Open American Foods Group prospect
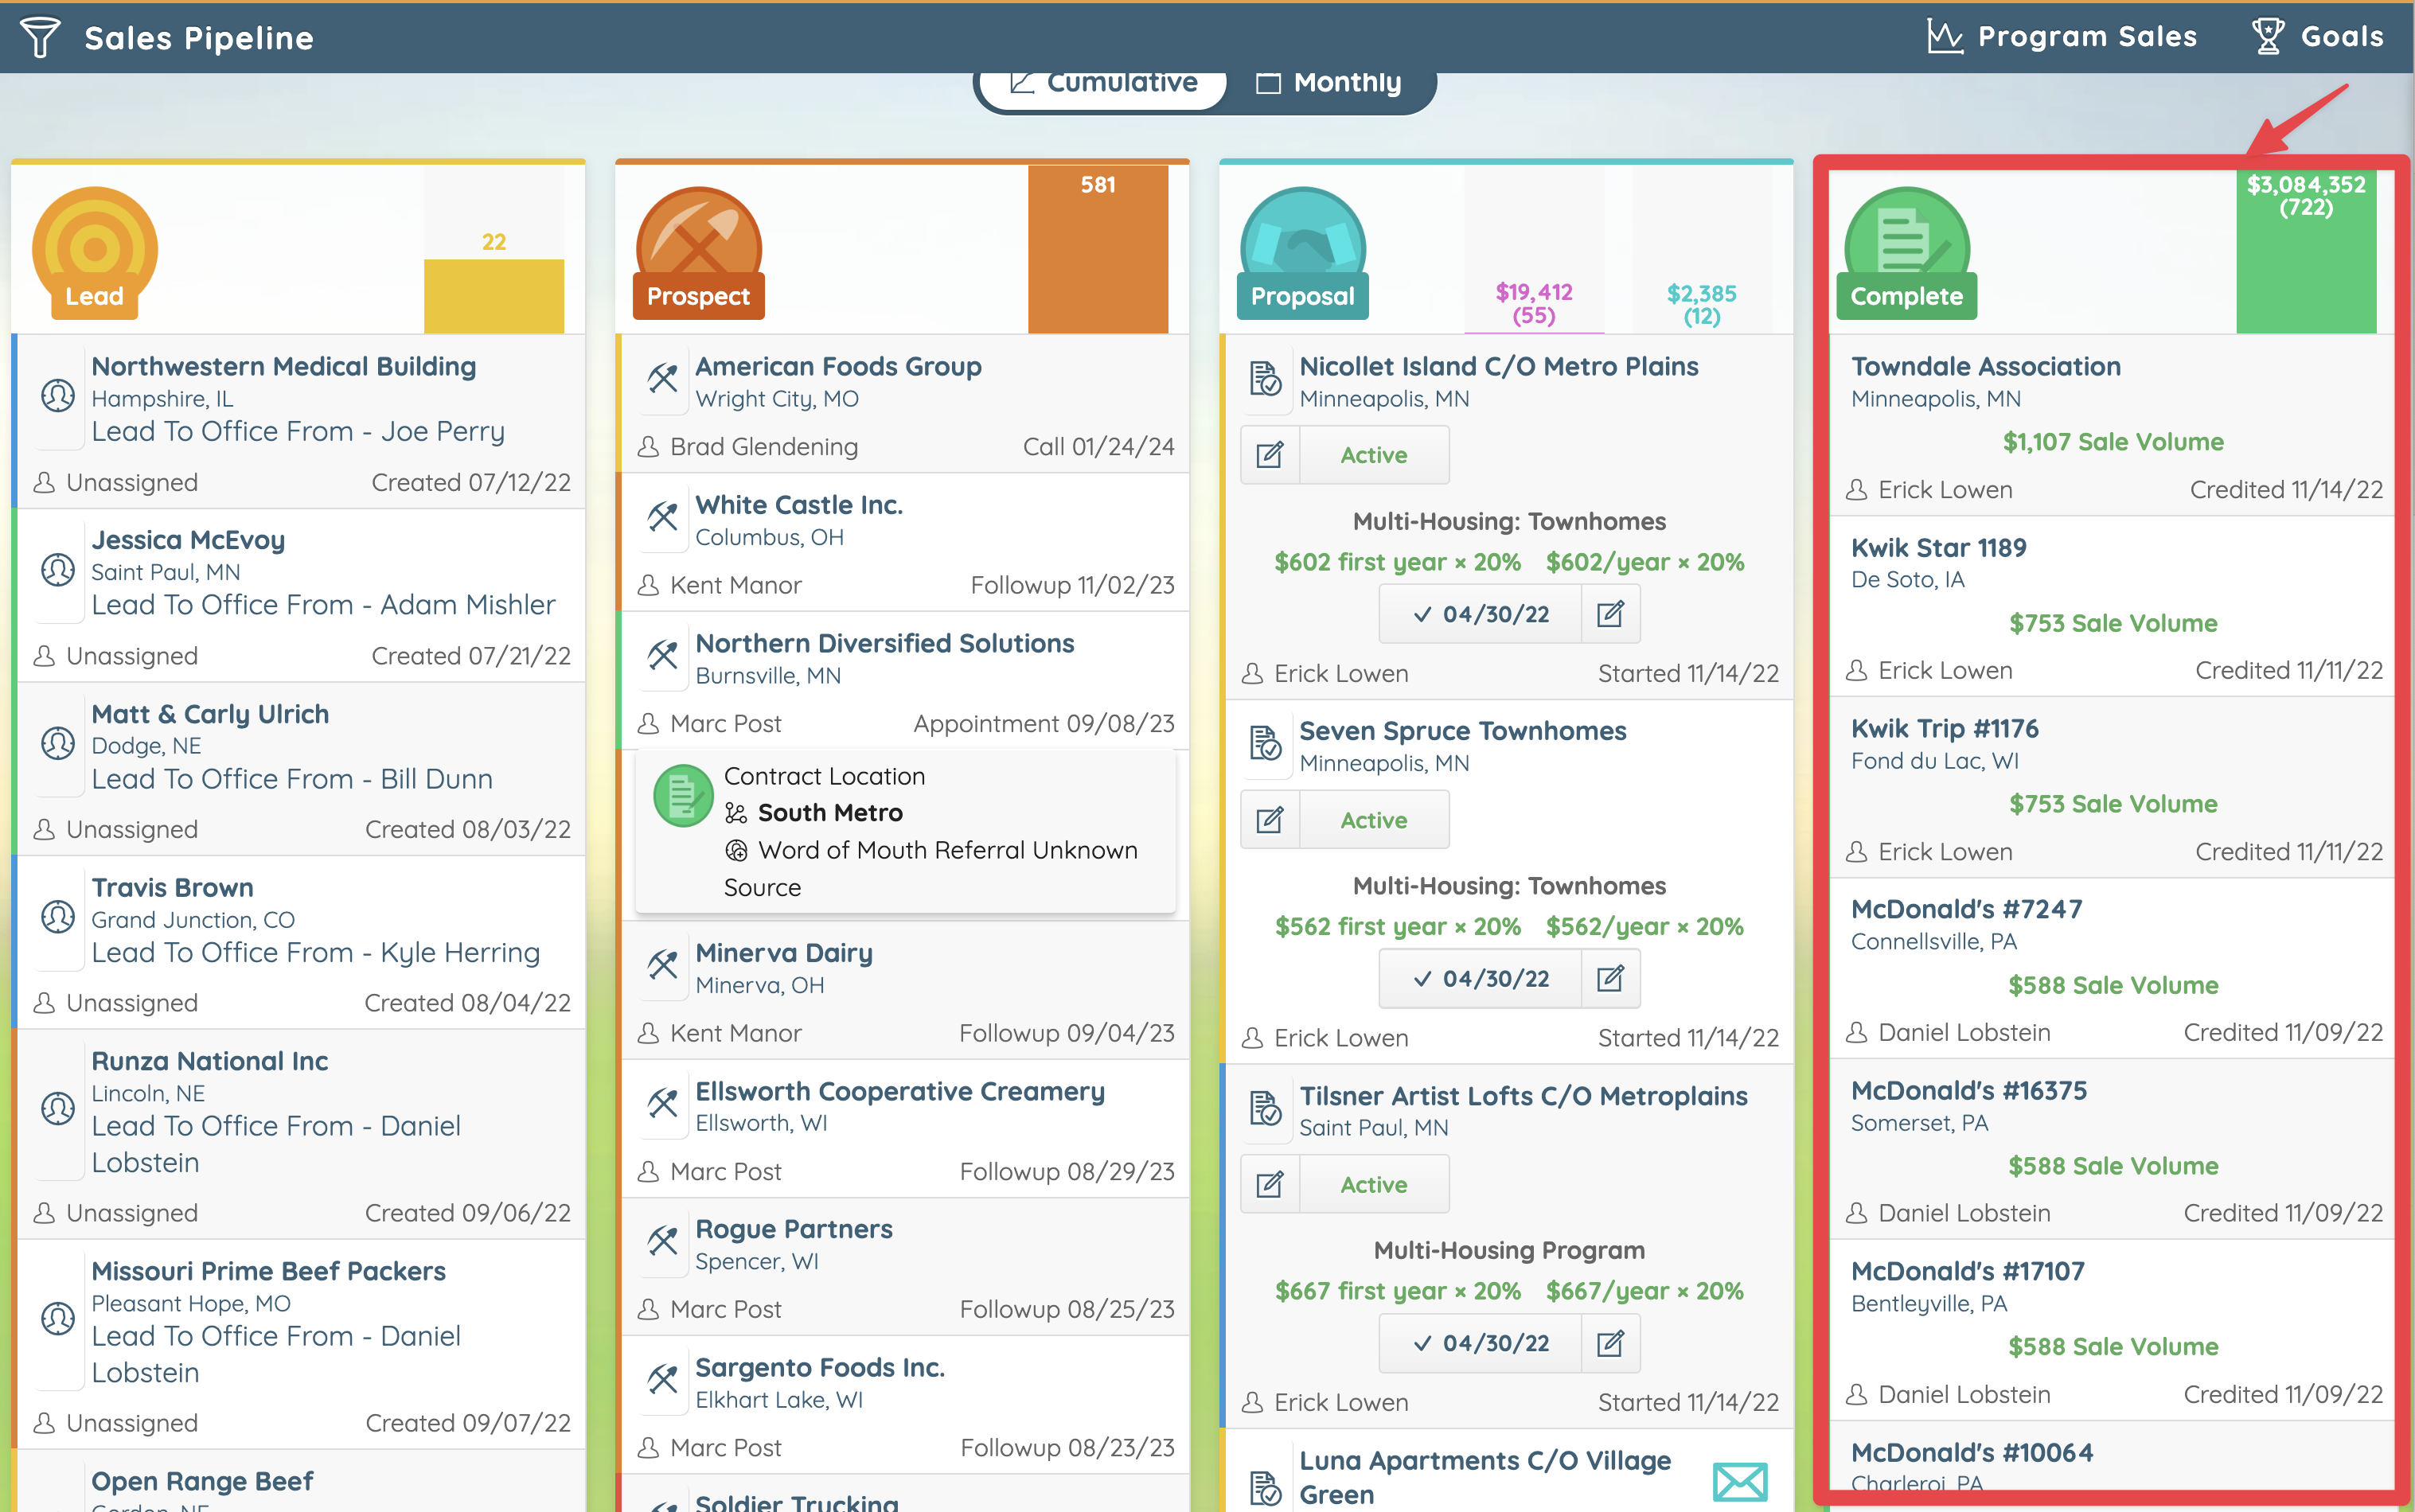 click(838, 366)
